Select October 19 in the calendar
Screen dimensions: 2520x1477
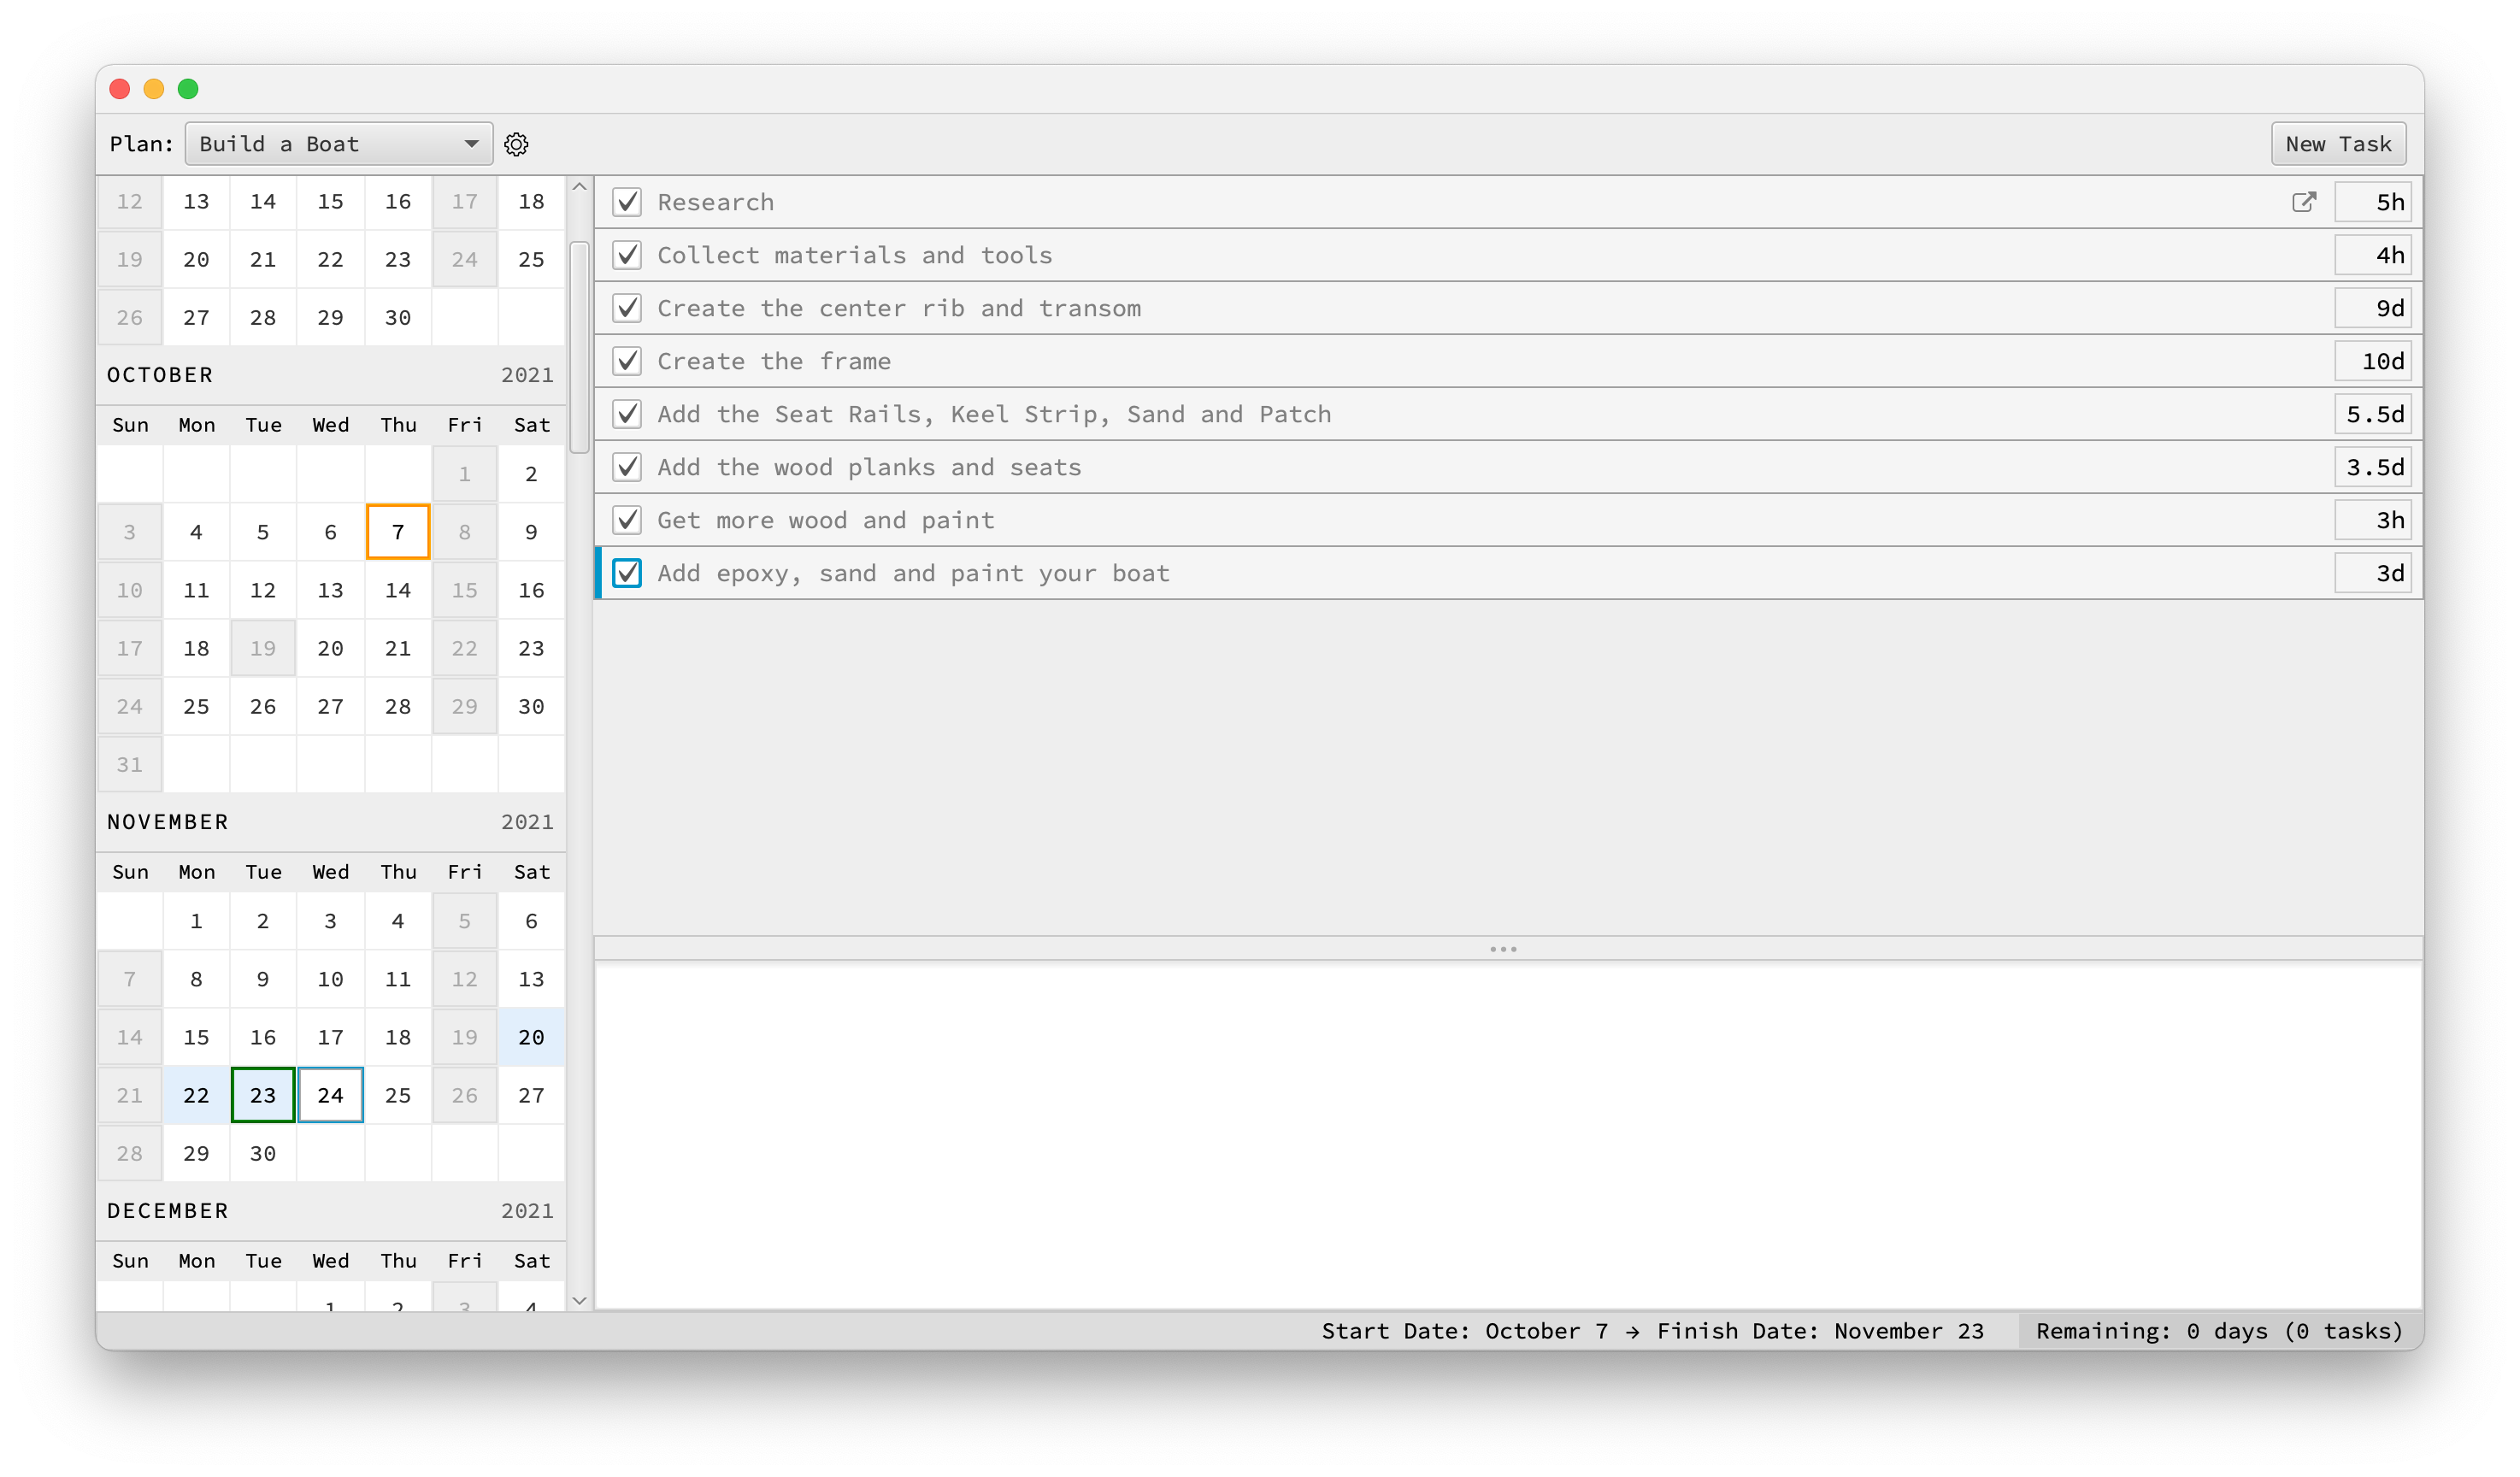(x=263, y=648)
